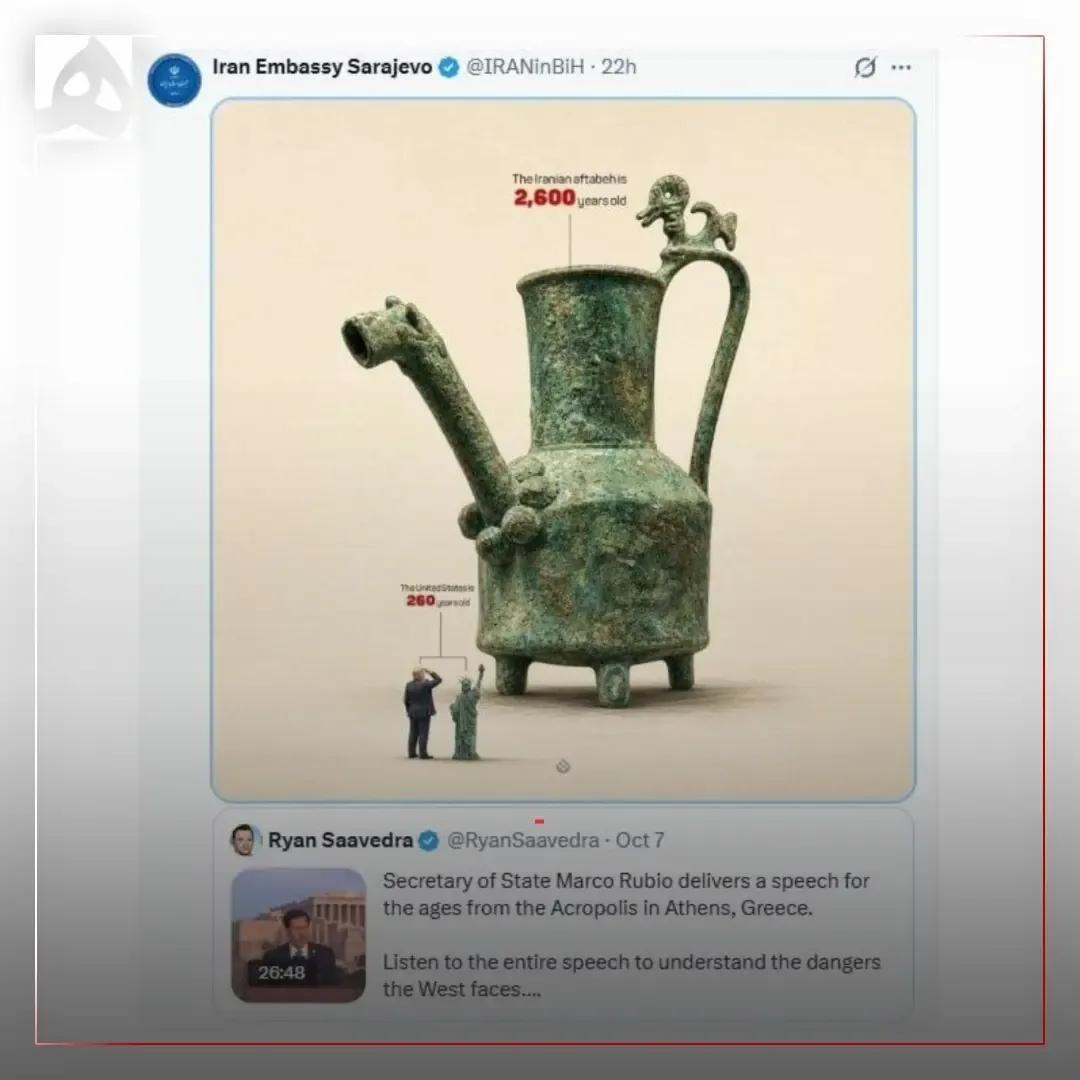Open the Iran Embassy Sarajevo display name
The width and height of the screenshot is (1080, 1080).
pyautogui.click(x=322, y=67)
